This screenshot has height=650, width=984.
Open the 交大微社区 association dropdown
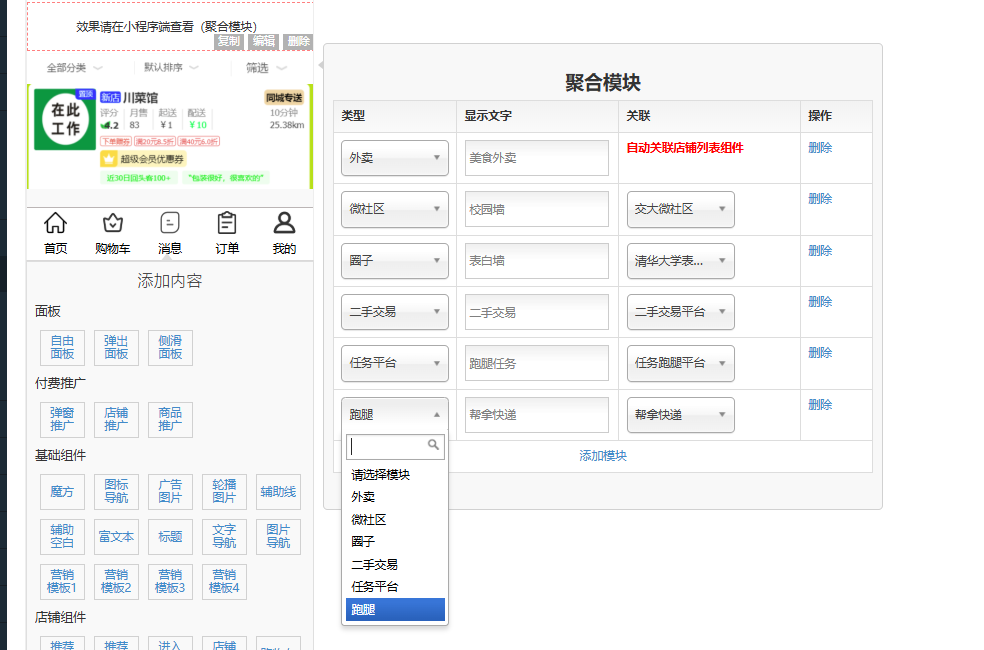[x=680, y=210]
